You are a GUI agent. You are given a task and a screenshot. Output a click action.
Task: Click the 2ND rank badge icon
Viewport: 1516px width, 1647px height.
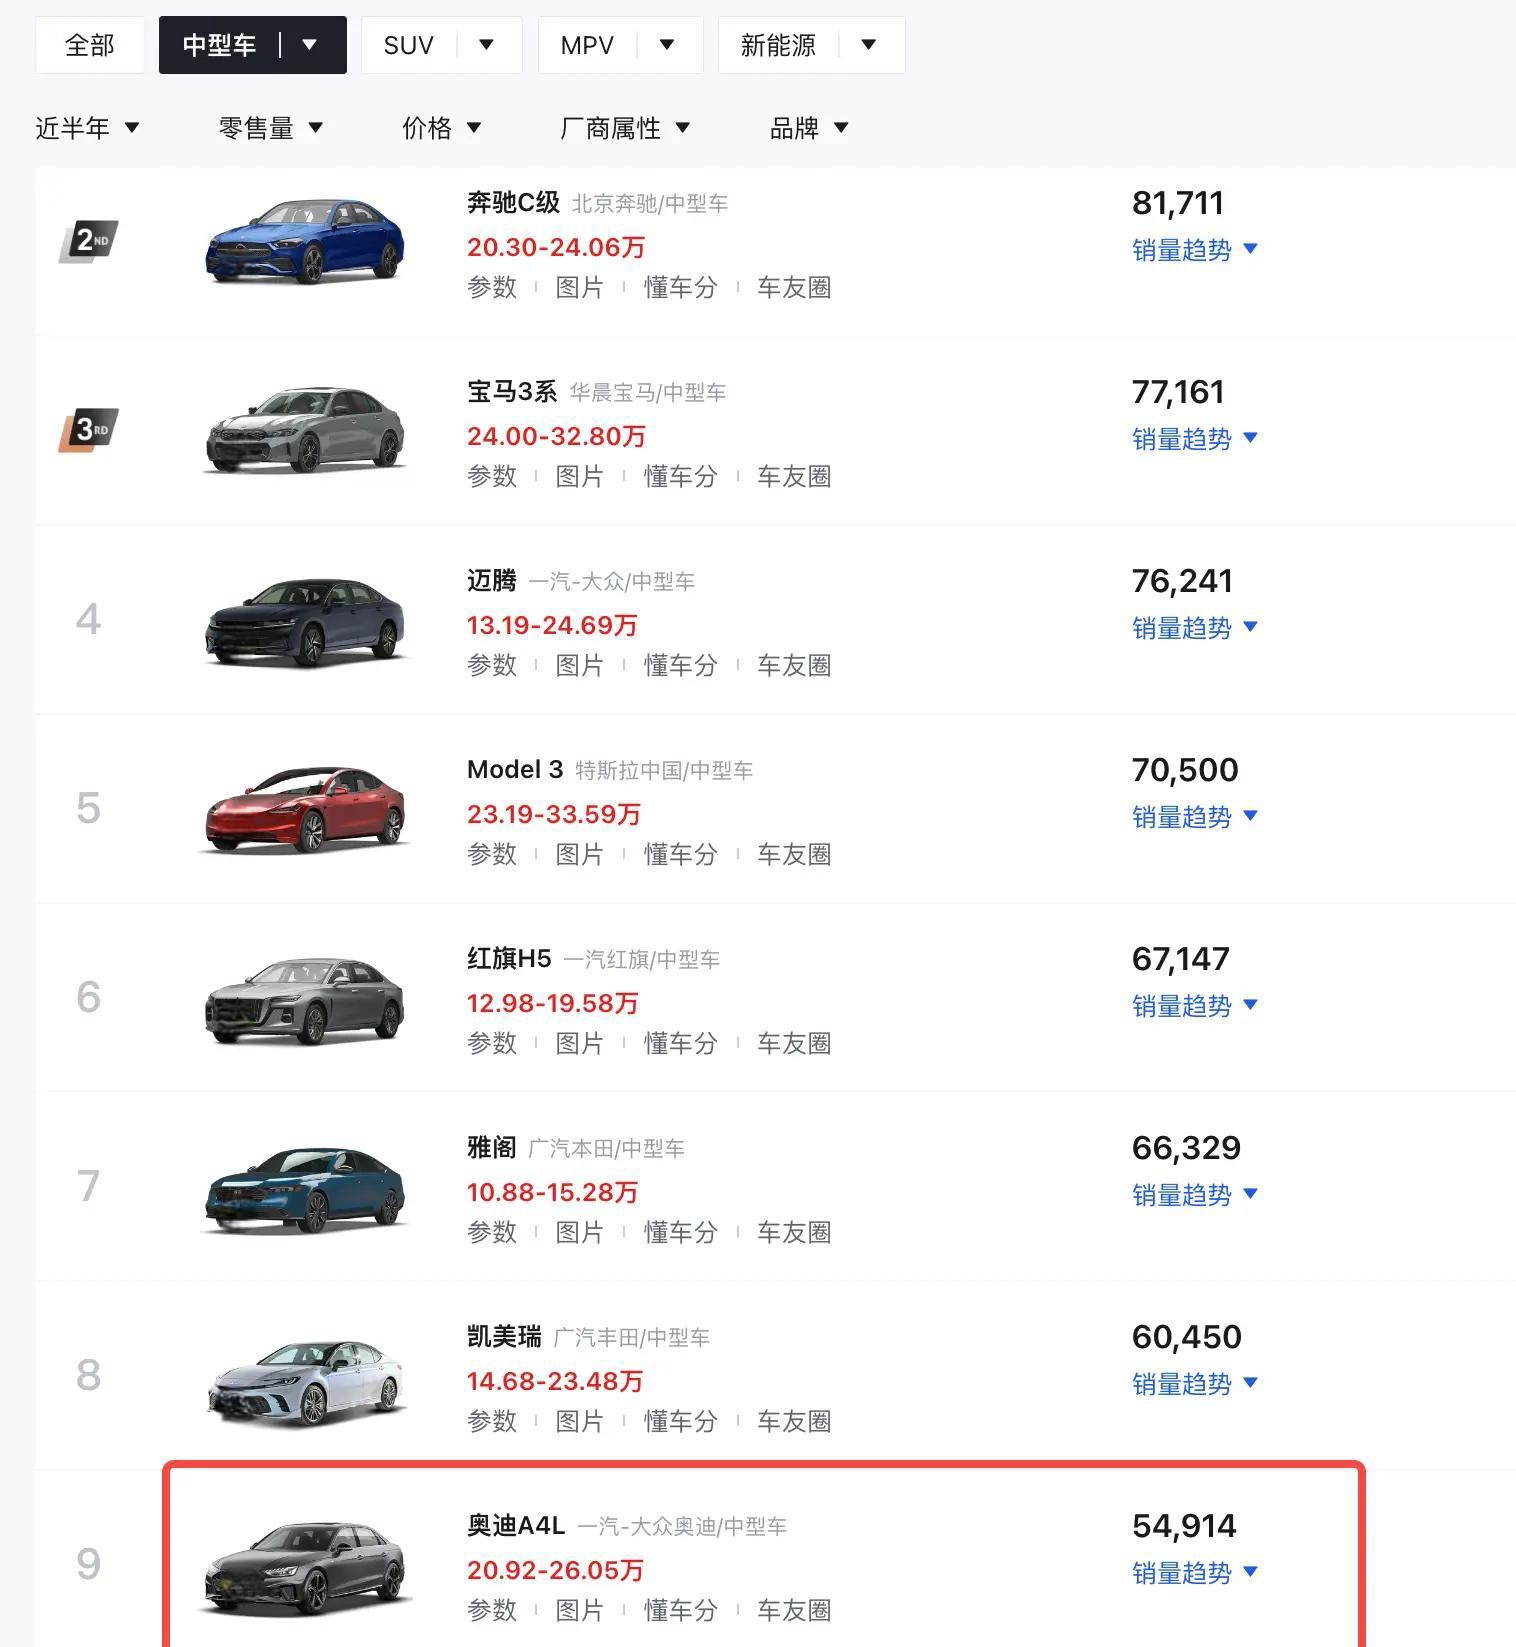89,241
